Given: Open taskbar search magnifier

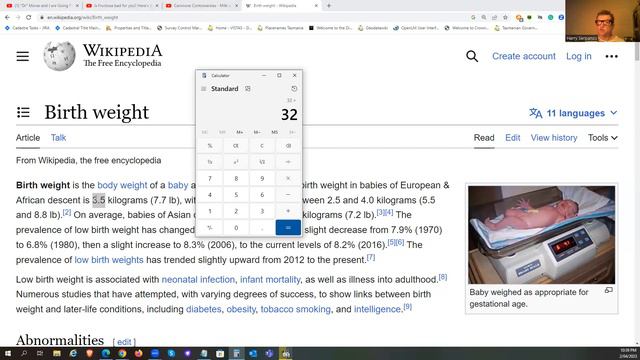Looking at the screenshot, I should pos(24,353).
